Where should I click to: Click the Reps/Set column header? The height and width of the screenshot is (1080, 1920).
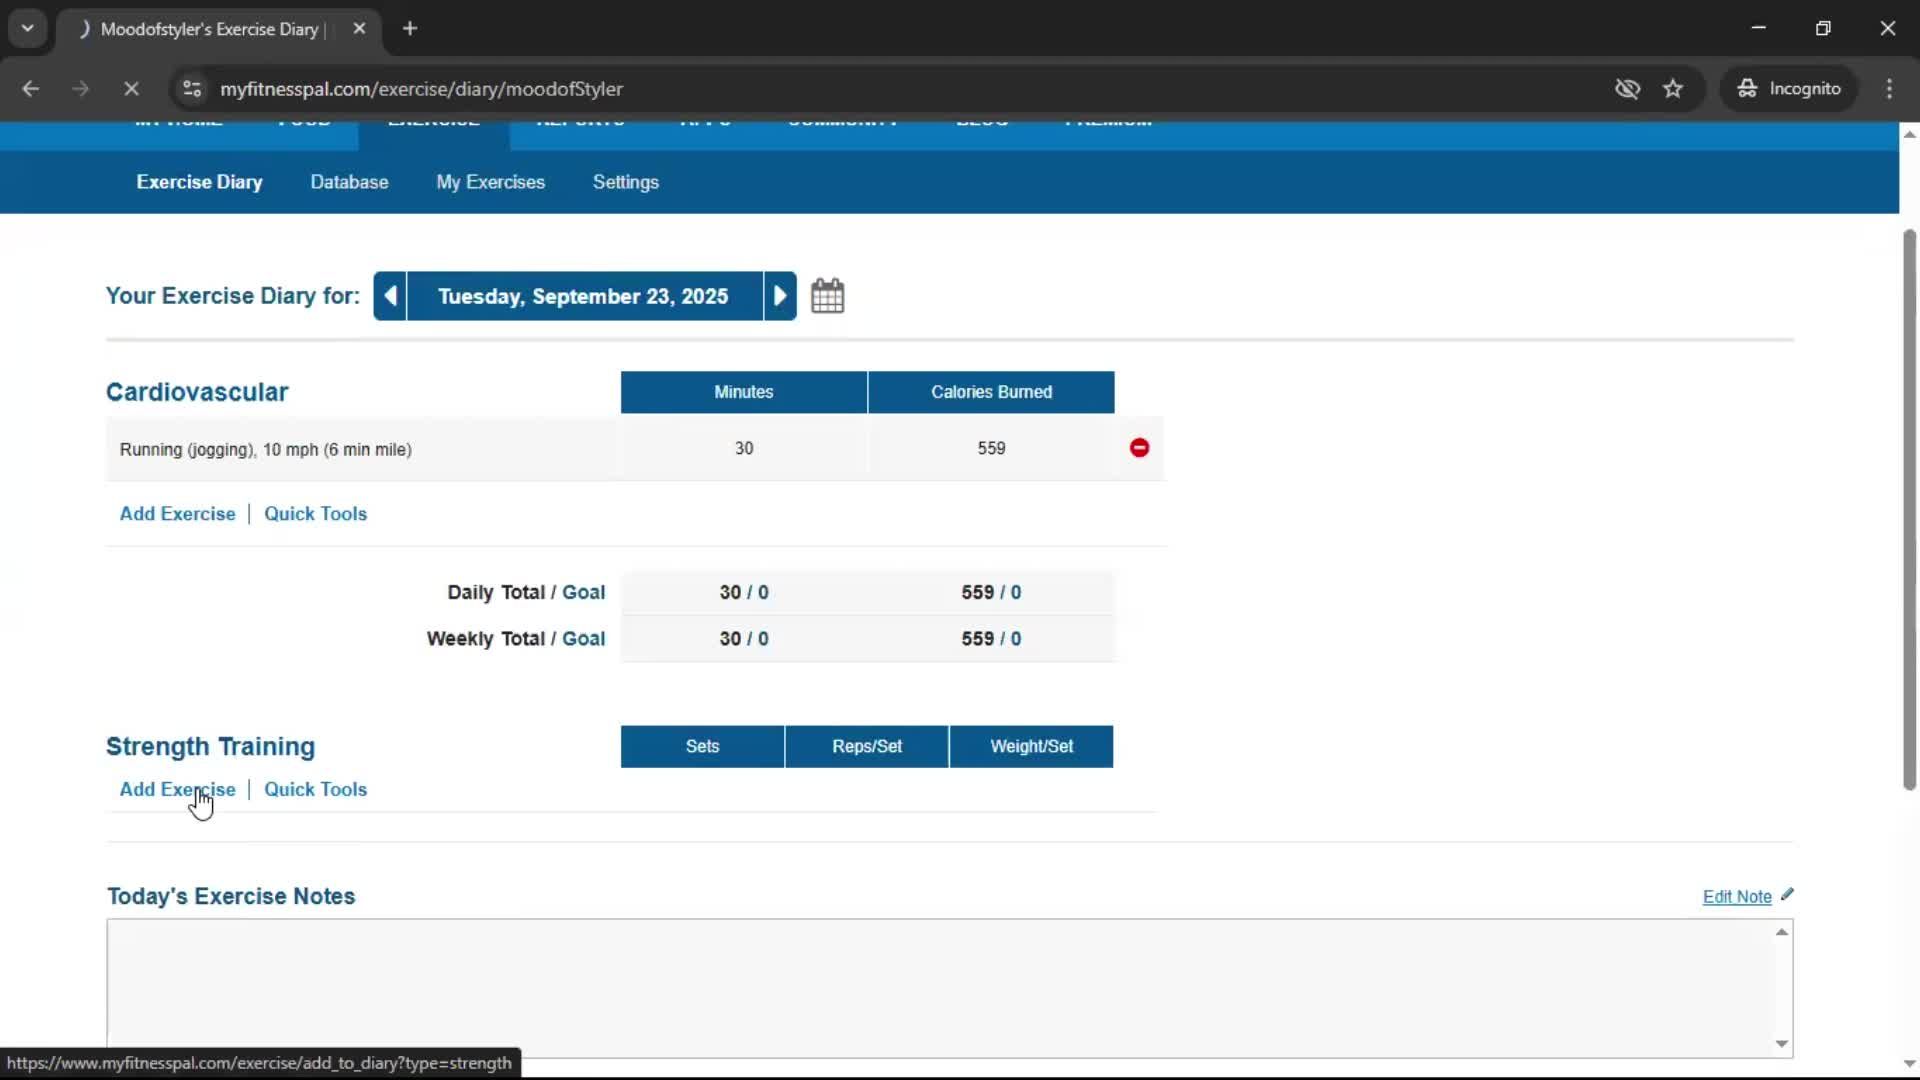(867, 747)
